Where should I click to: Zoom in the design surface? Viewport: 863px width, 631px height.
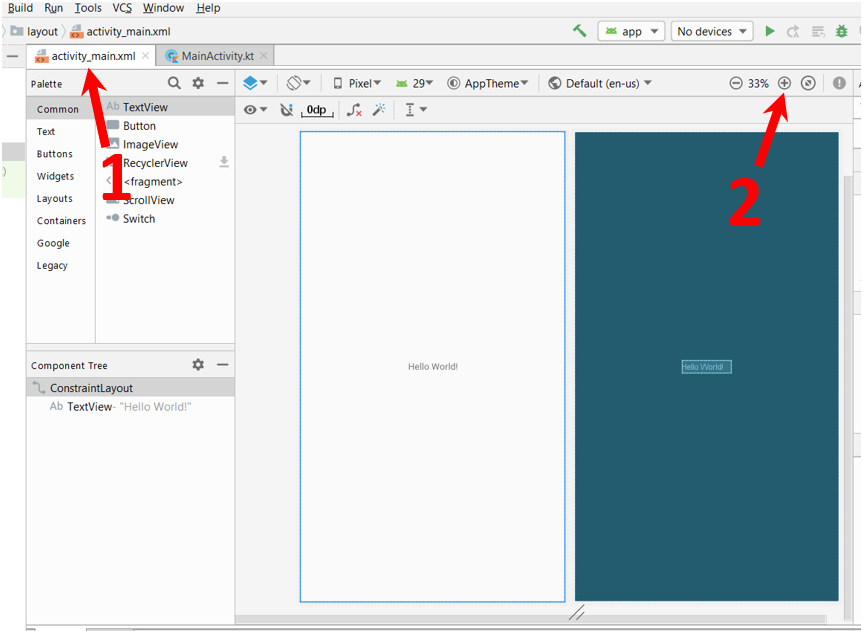tap(784, 83)
